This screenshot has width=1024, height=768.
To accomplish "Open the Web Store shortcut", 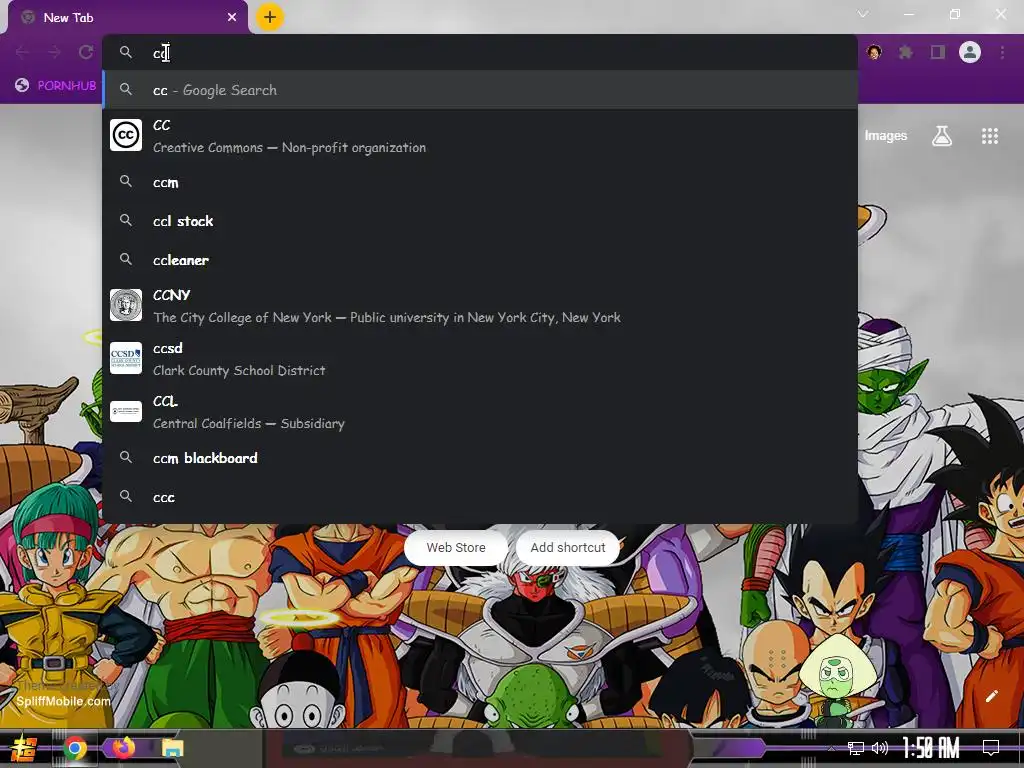I will 456,548.
